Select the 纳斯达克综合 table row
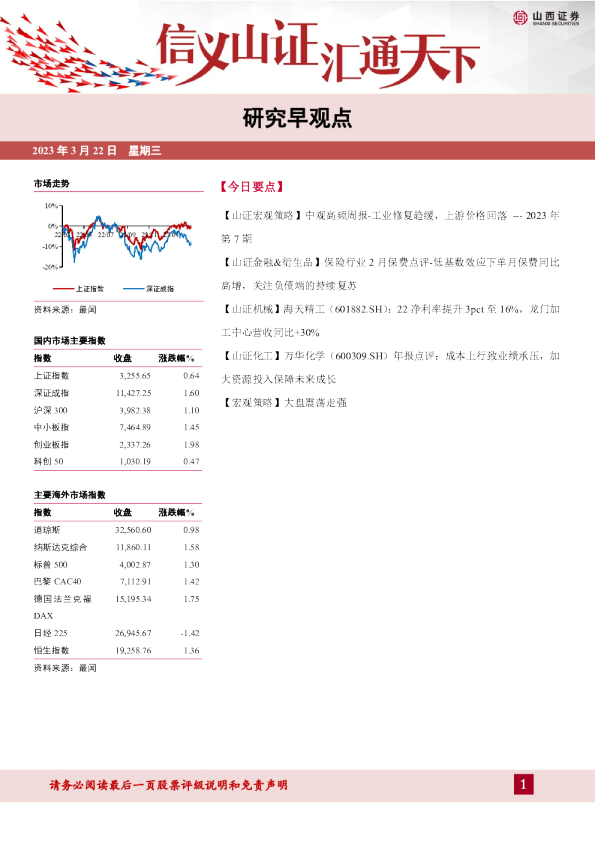Image resolution: width=595 pixels, height=842 pixels. [117, 547]
